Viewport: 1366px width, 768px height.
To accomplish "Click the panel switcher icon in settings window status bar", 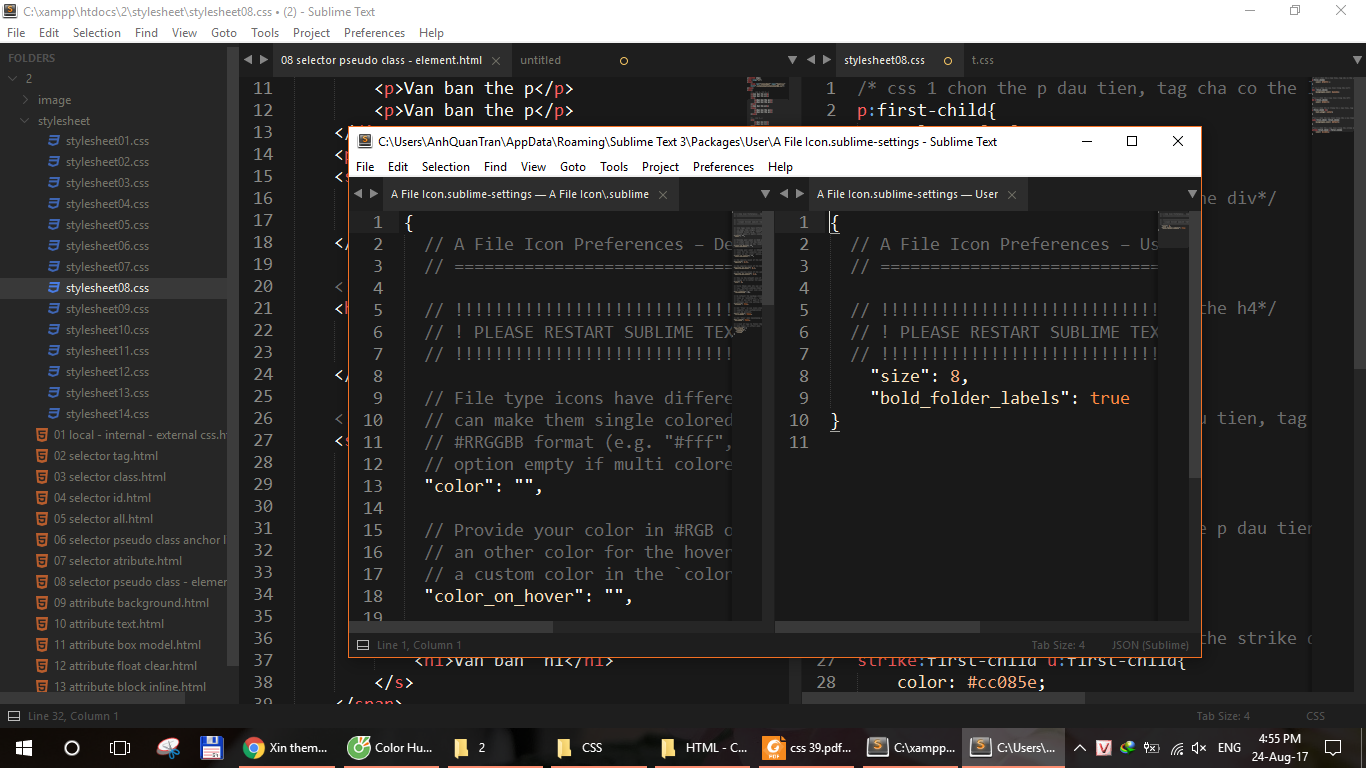I will (361, 645).
